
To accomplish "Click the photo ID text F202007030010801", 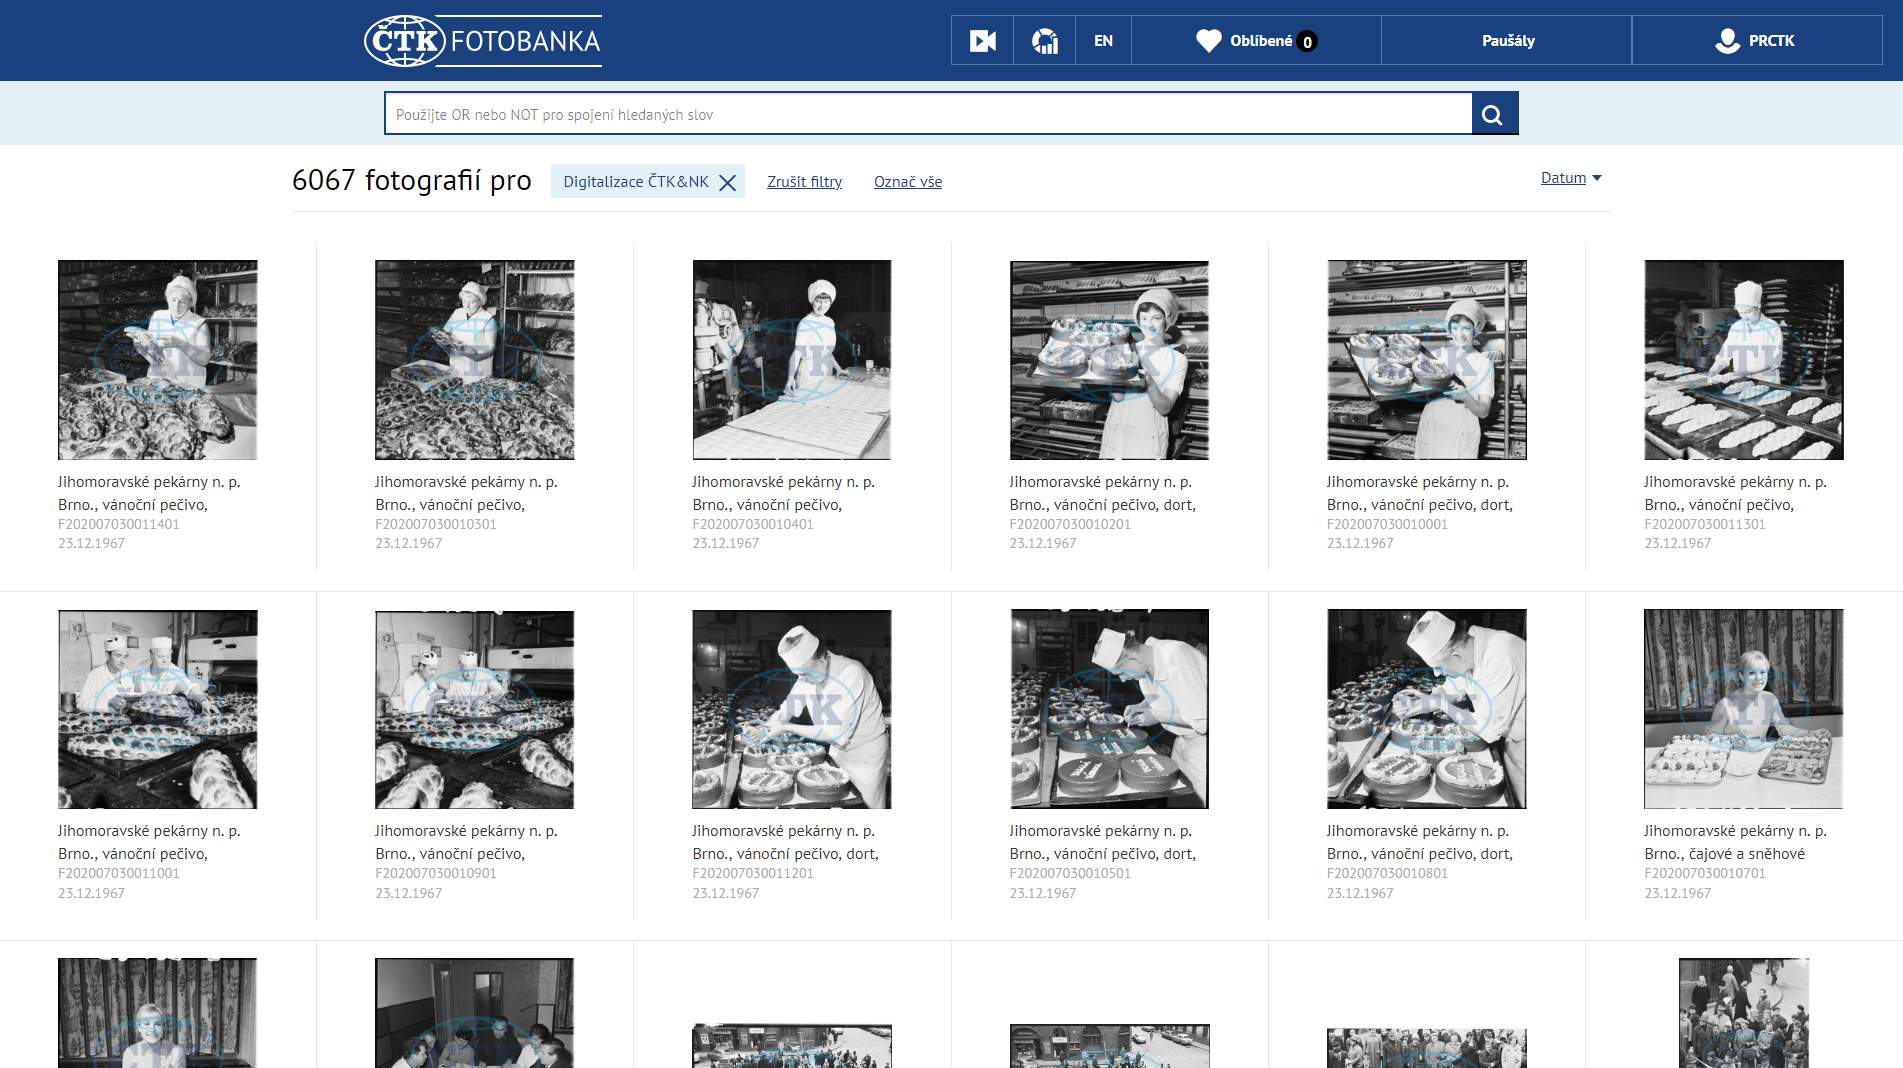I will 1387,873.
